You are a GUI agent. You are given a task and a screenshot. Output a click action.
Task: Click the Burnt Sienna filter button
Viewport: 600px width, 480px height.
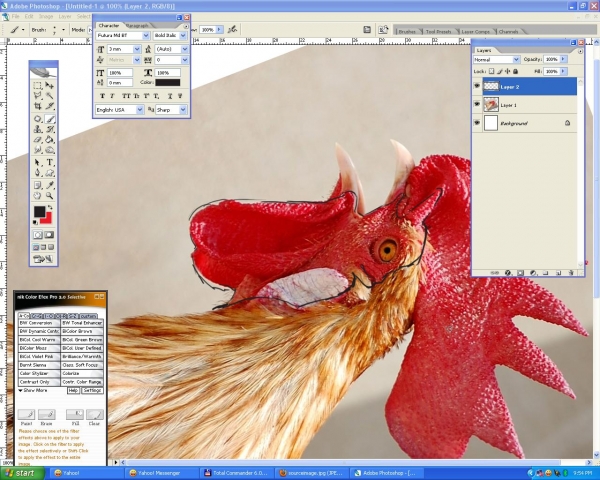point(39,365)
